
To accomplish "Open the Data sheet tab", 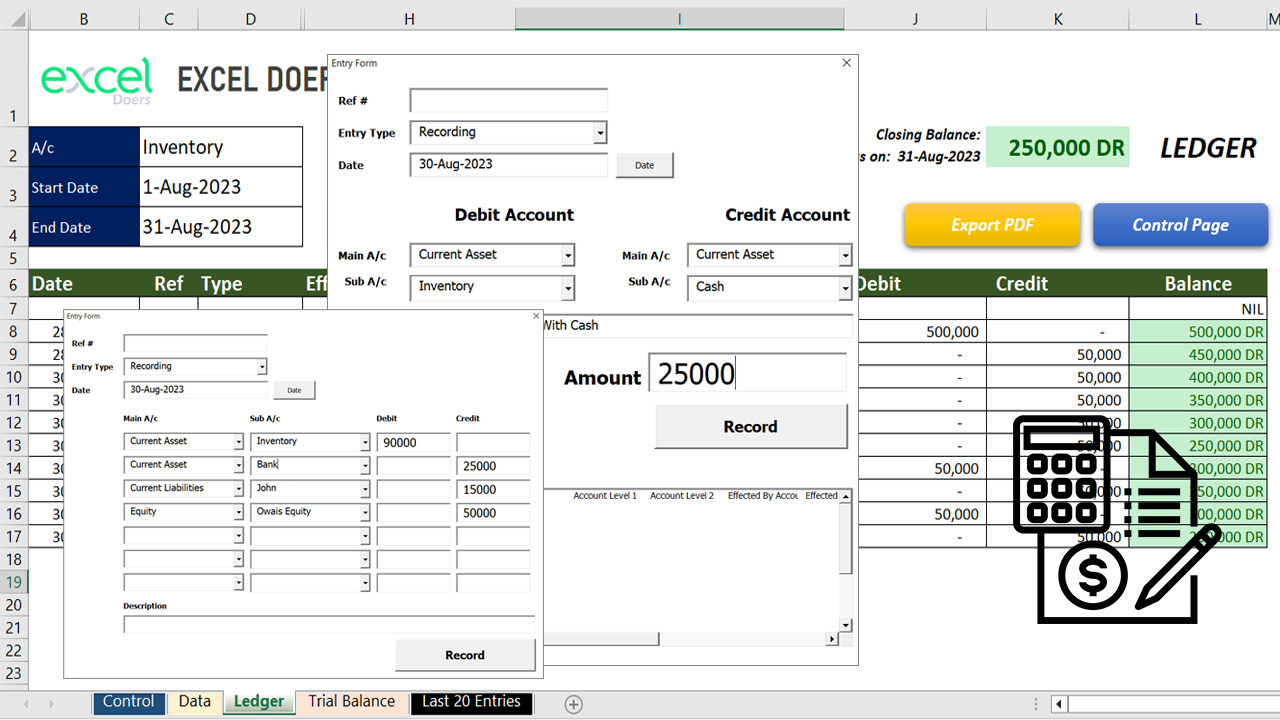I will (194, 703).
